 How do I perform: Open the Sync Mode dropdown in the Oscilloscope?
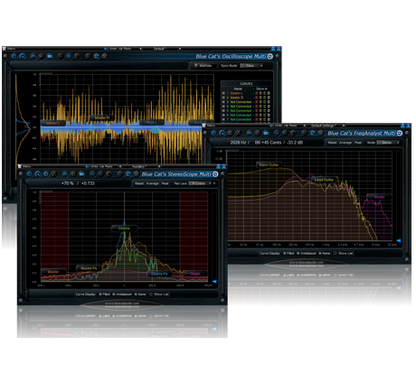click(x=252, y=66)
